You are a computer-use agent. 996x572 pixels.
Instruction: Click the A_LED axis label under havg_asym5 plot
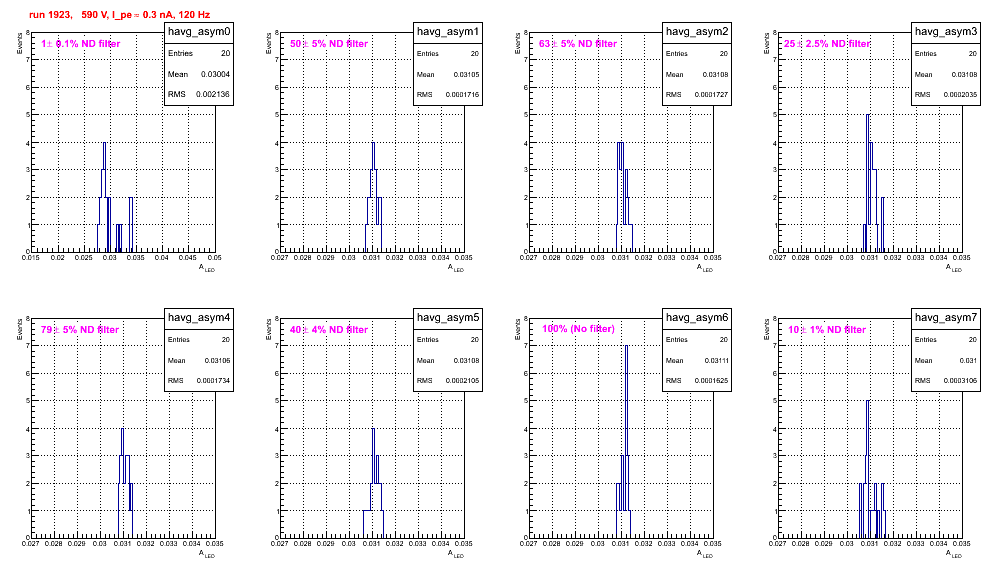[x=456, y=554]
